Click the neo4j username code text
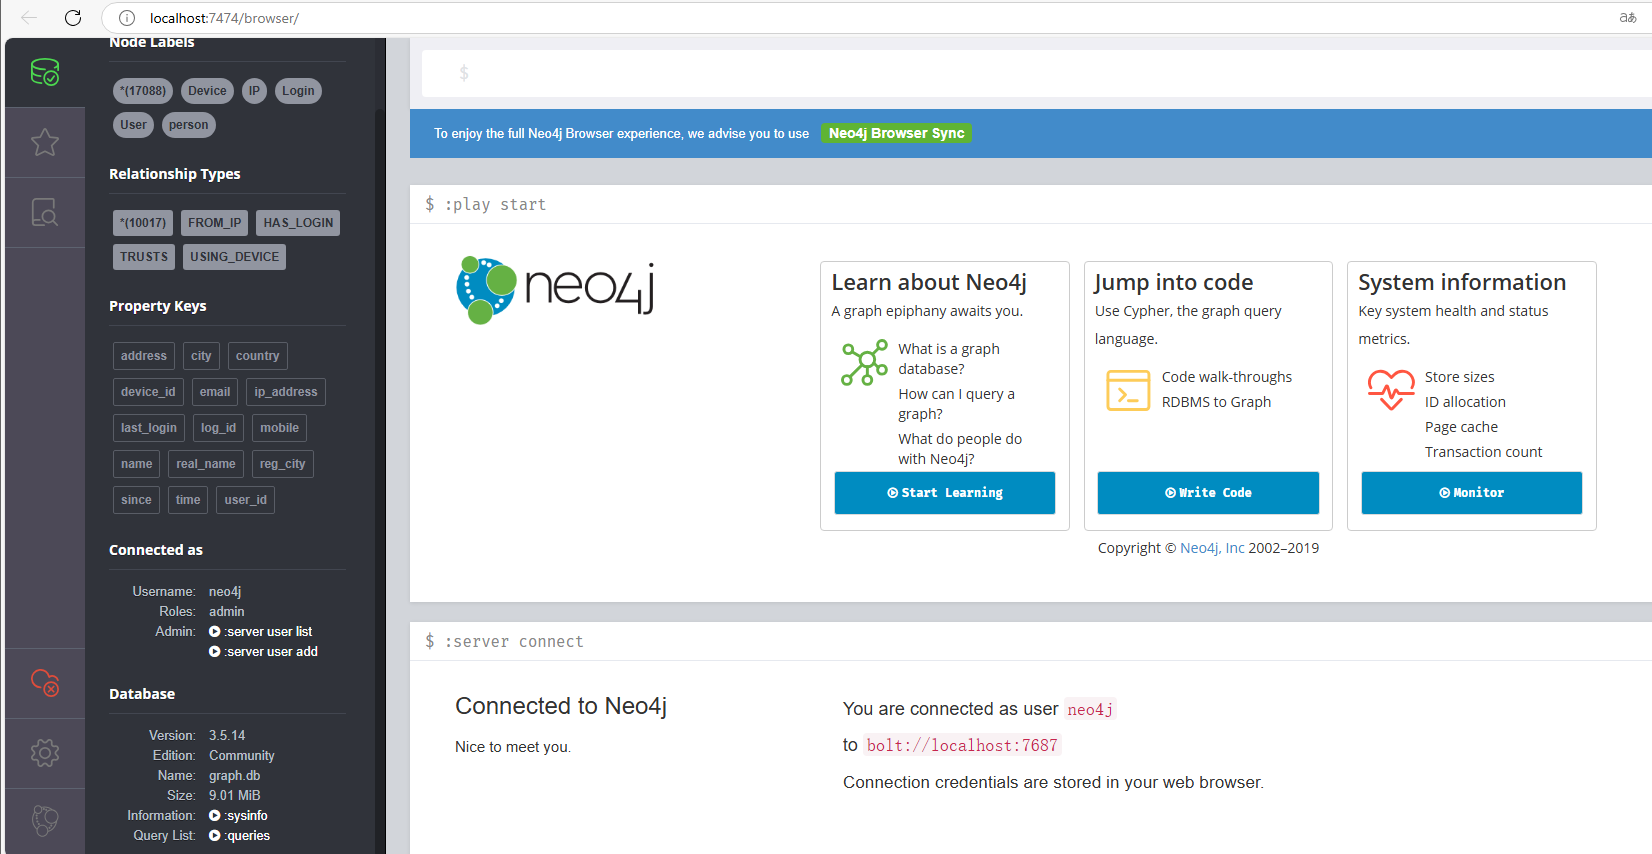The width and height of the screenshot is (1652, 854). [1090, 709]
